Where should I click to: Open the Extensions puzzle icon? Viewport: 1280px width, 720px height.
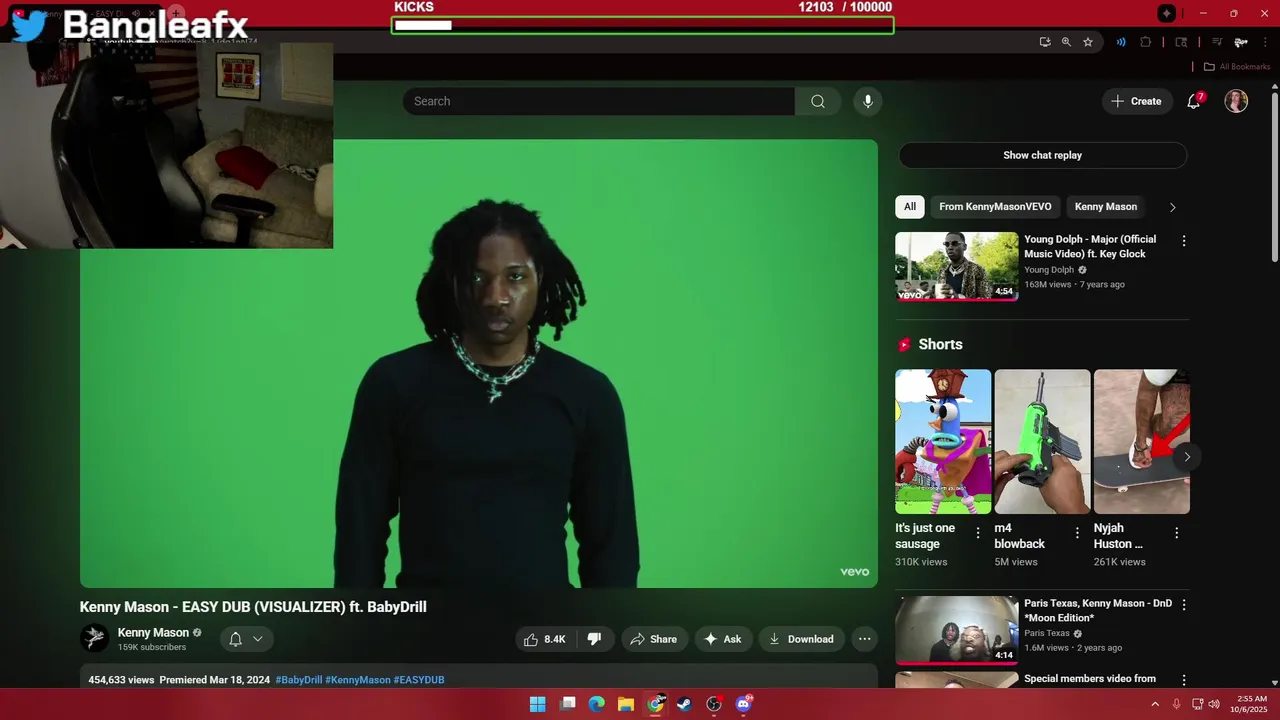[1146, 42]
